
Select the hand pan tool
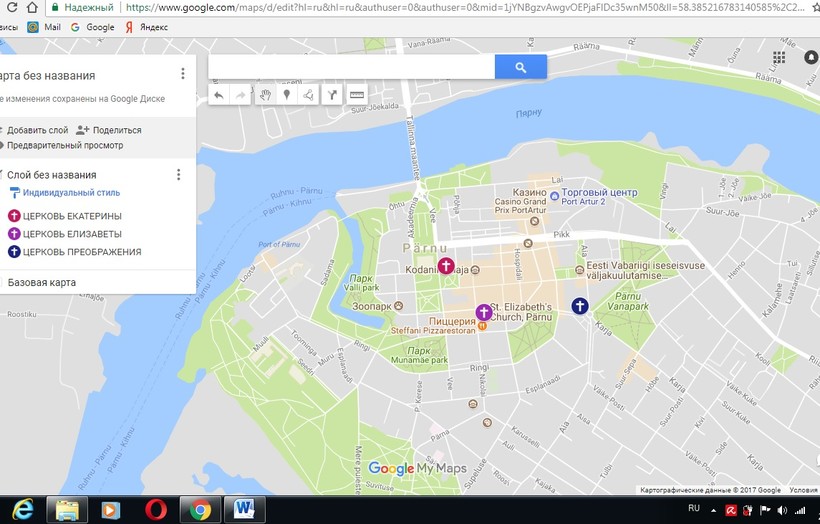tap(265, 95)
